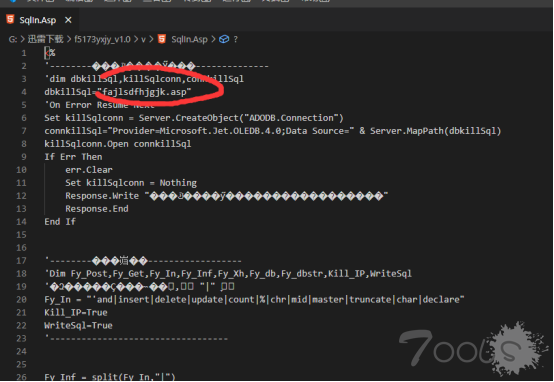Click the HTML5 file icon in the breadcrumb bar
This screenshot has height=382, width=554.
coord(162,39)
